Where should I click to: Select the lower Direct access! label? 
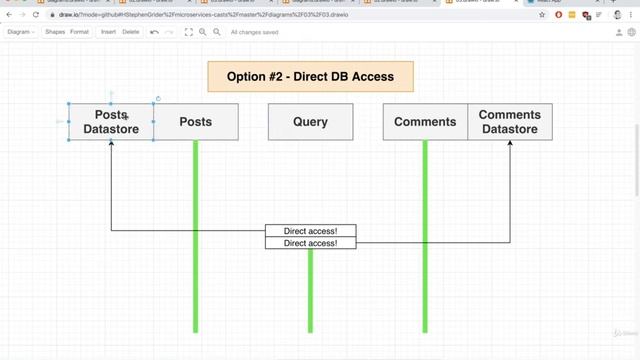[311, 243]
